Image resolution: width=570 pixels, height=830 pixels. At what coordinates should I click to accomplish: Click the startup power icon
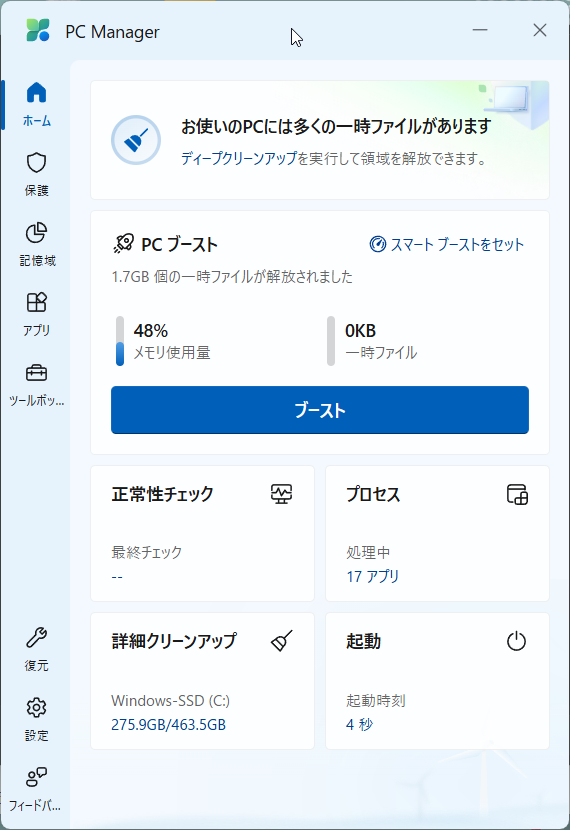click(517, 641)
